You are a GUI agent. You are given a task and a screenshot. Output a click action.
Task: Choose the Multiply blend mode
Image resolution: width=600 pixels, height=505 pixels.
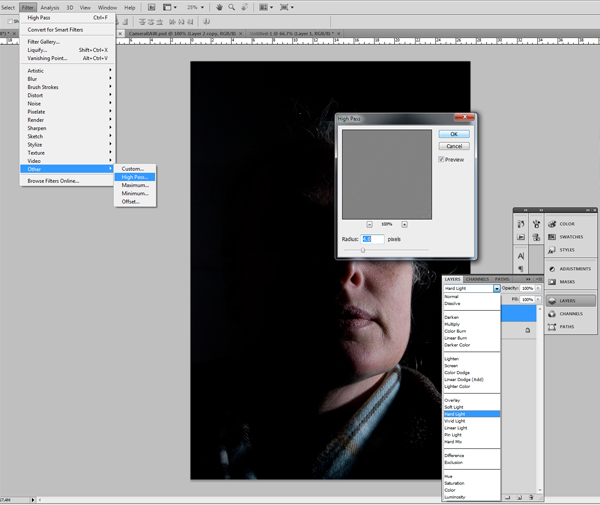472,324
